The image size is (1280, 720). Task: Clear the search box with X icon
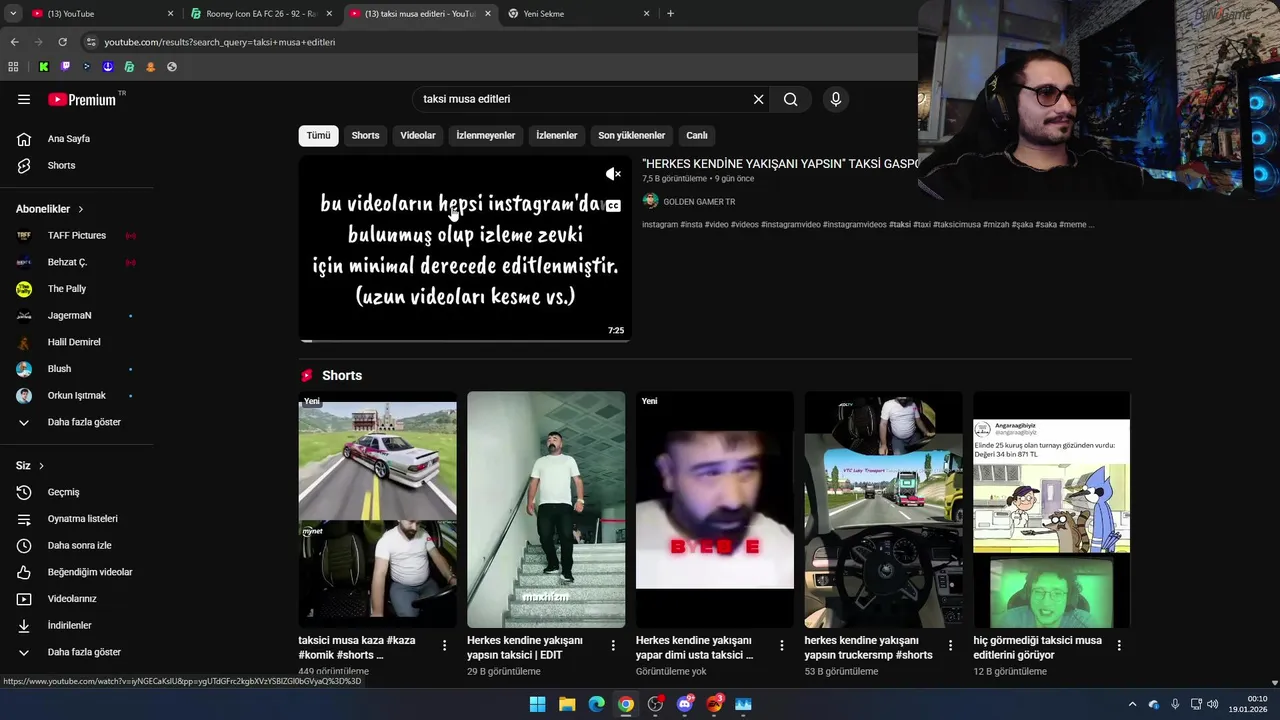(758, 99)
